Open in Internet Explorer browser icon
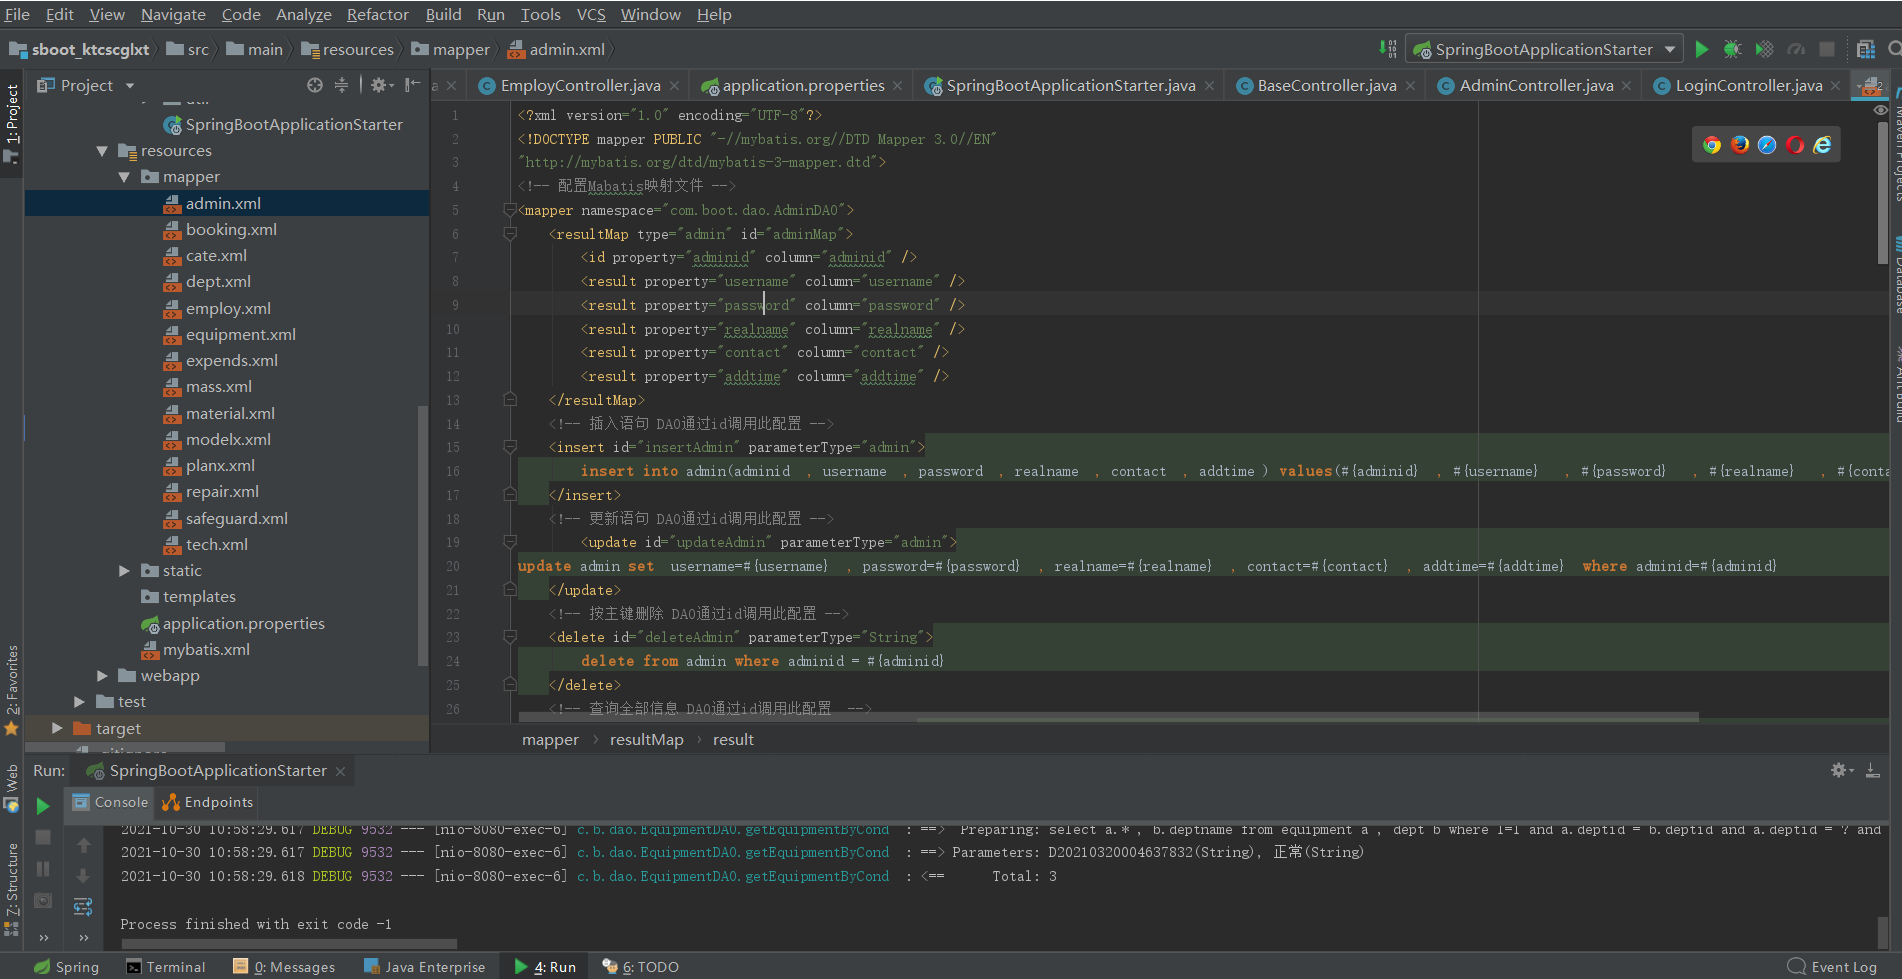Screen dimensions: 1902x979 click(x=1823, y=145)
